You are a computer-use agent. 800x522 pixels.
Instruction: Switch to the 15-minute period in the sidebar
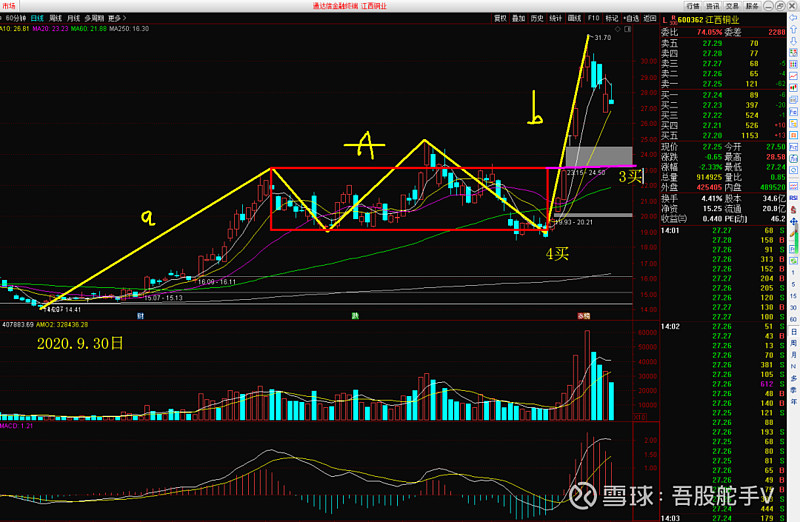793,296
